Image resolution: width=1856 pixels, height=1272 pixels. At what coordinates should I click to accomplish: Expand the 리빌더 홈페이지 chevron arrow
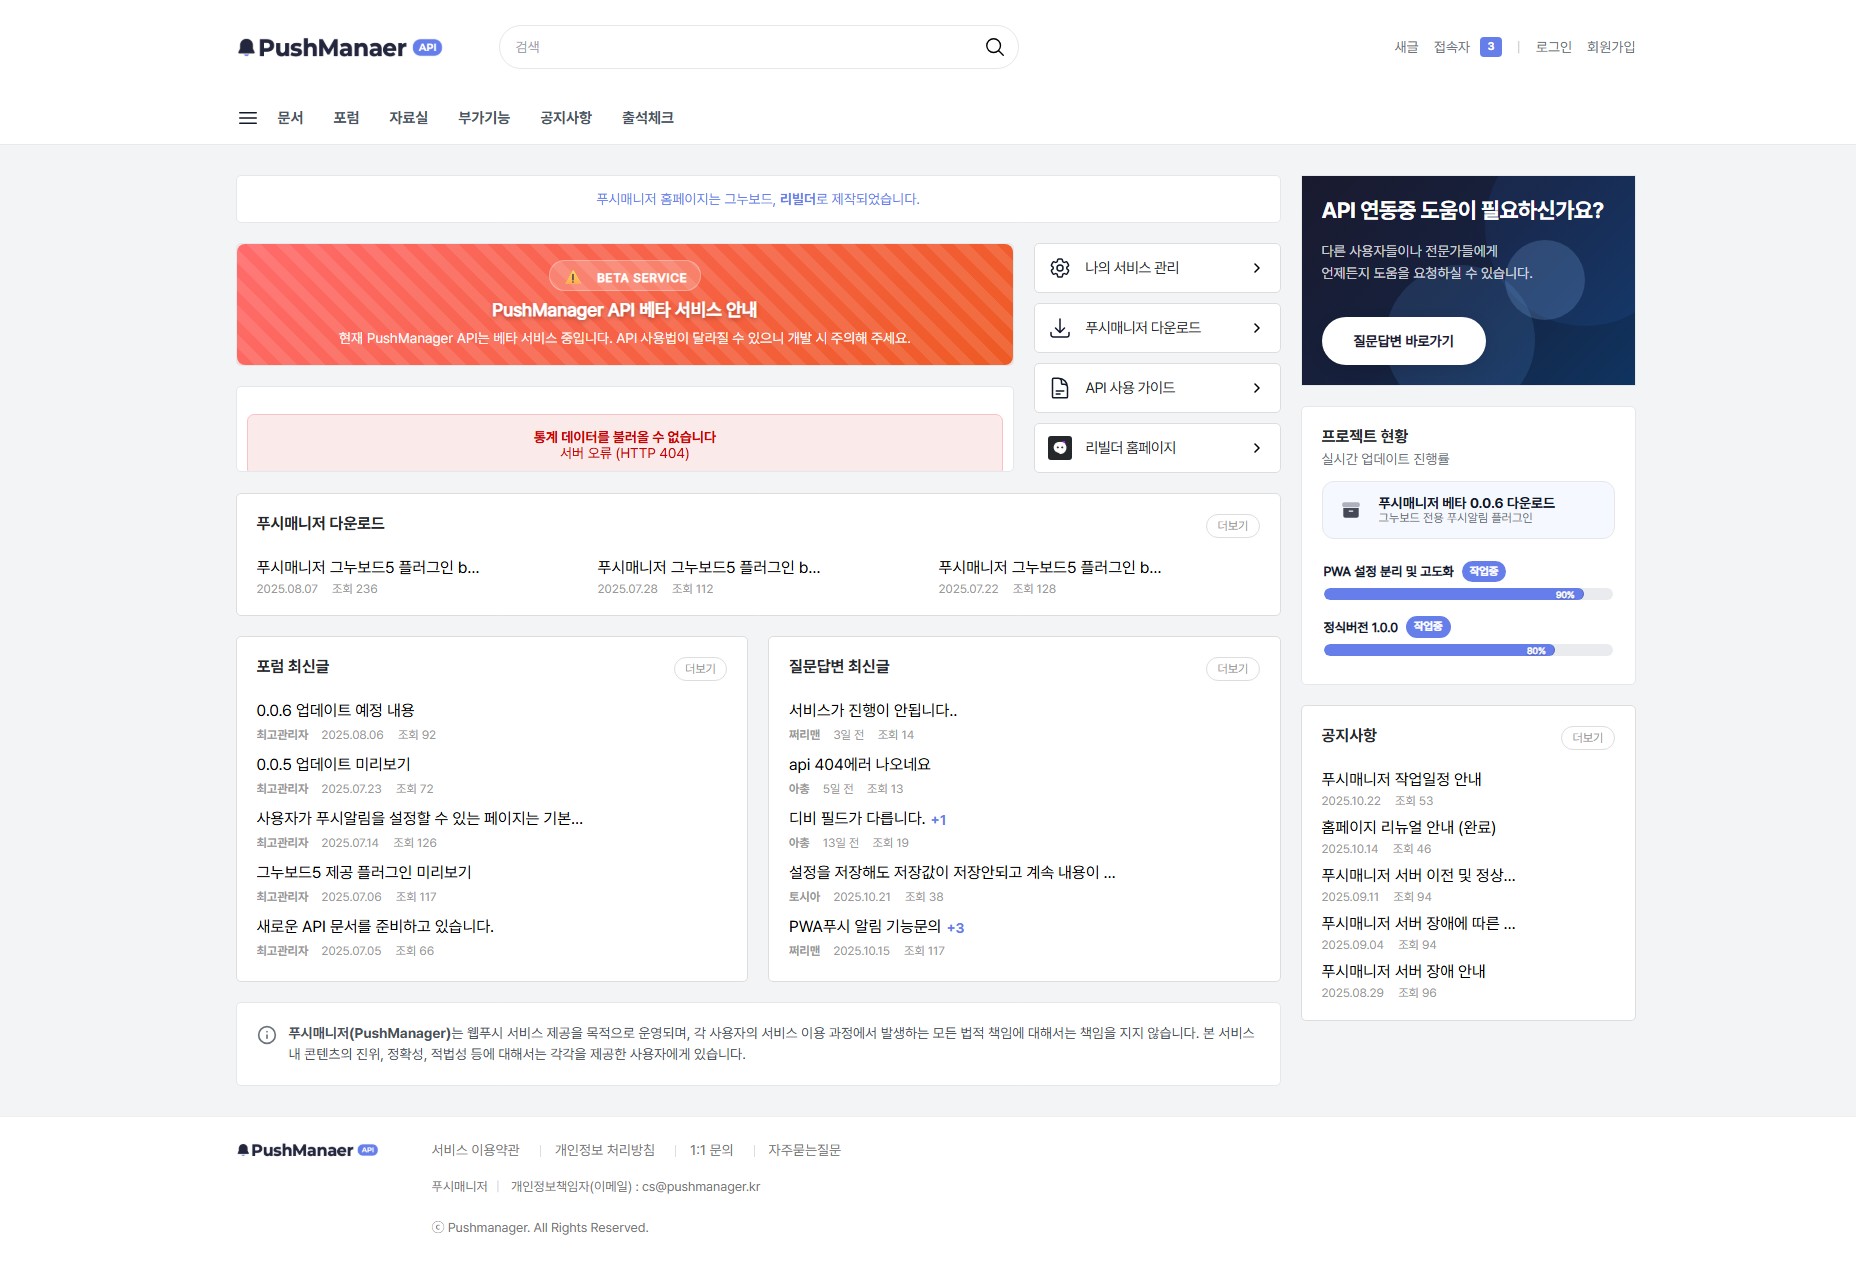[x=1257, y=448]
